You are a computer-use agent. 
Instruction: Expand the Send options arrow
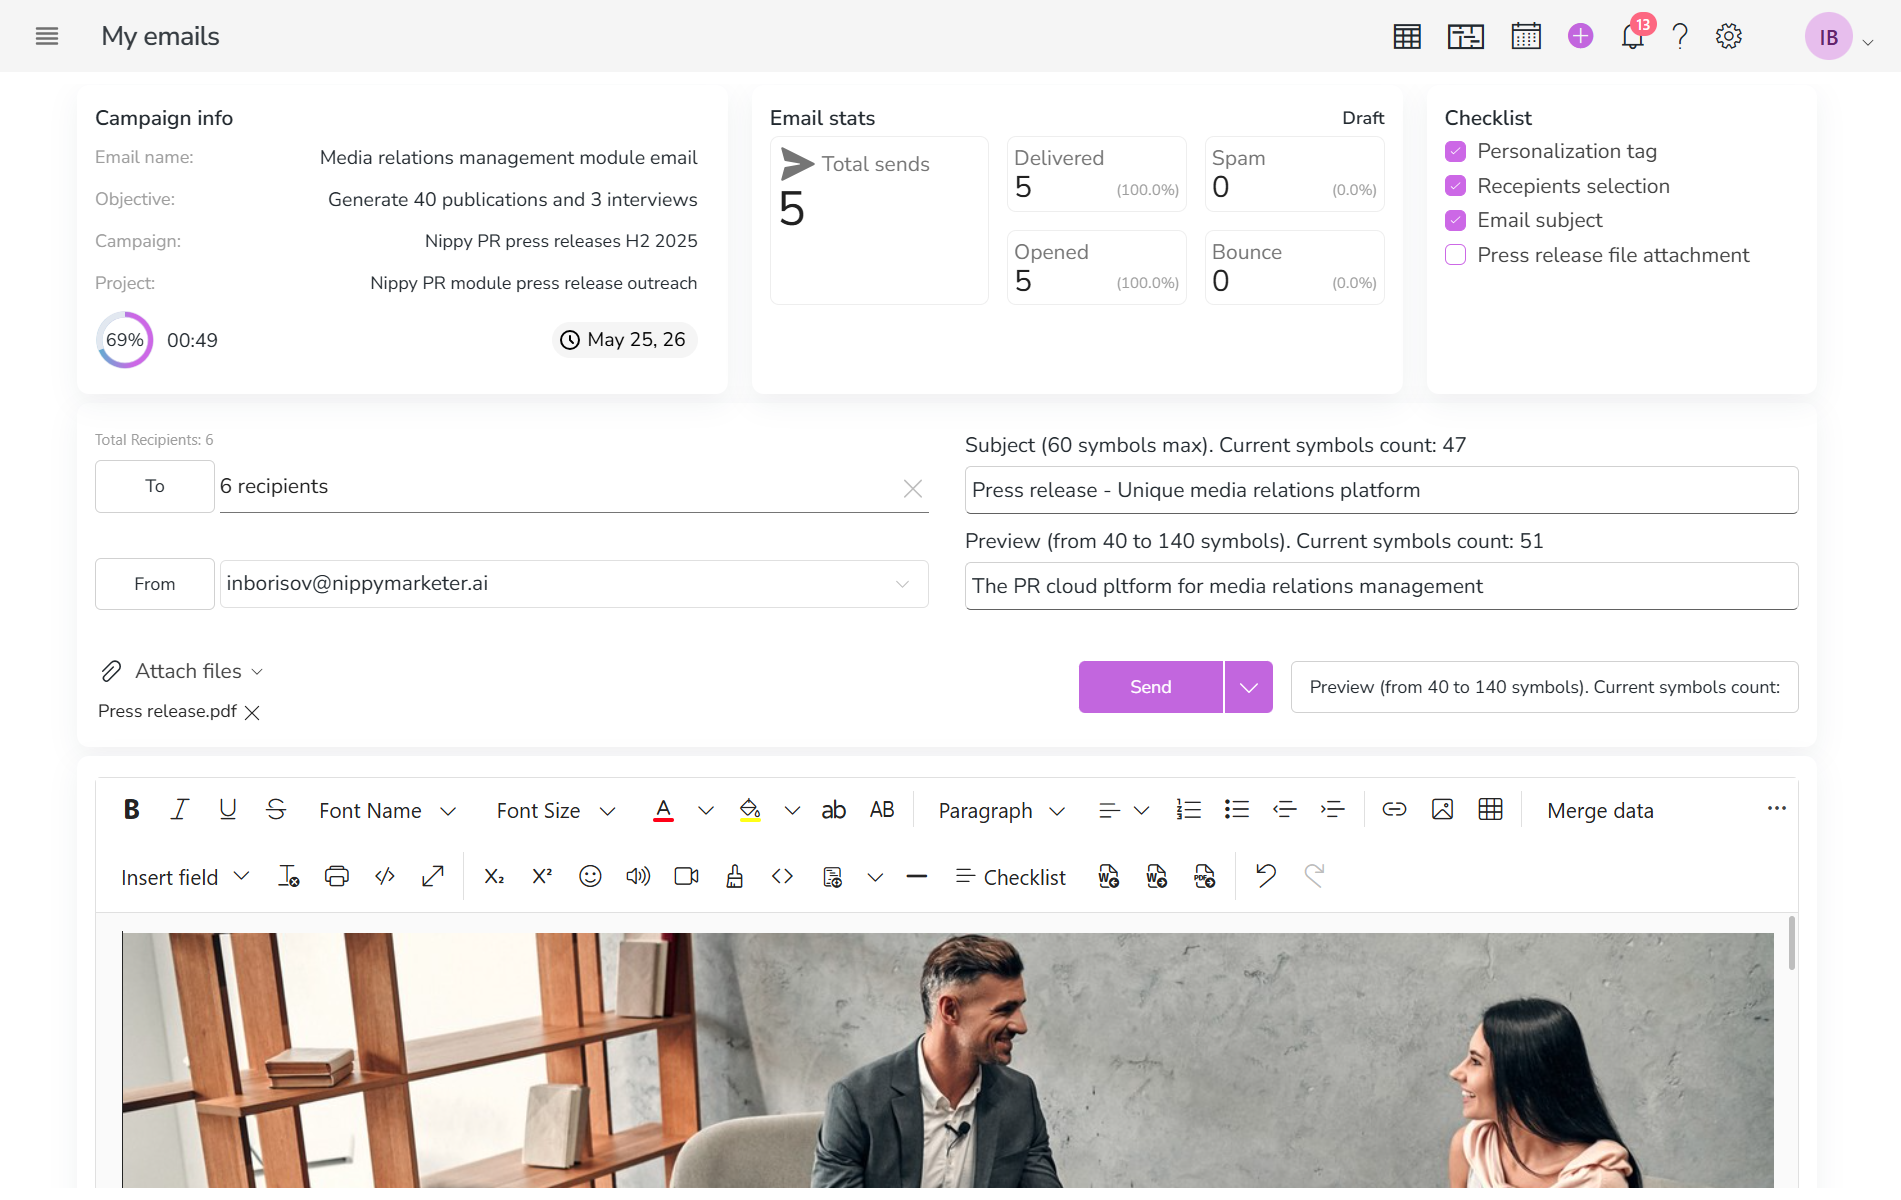click(1248, 688)
